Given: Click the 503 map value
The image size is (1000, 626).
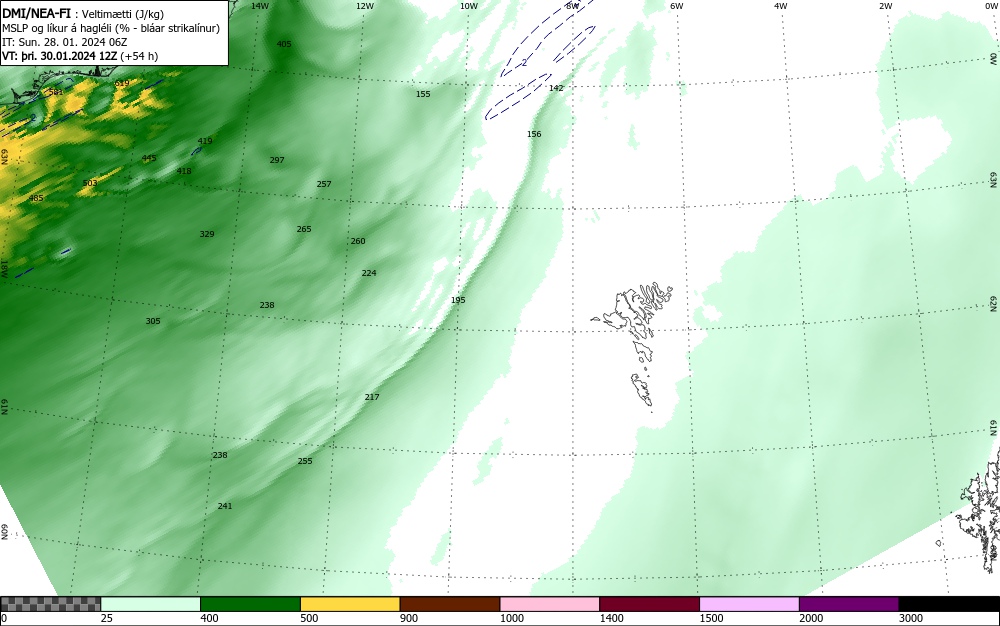Looking at the screenshot, I should pyautogui.click(x=90, y=183).
